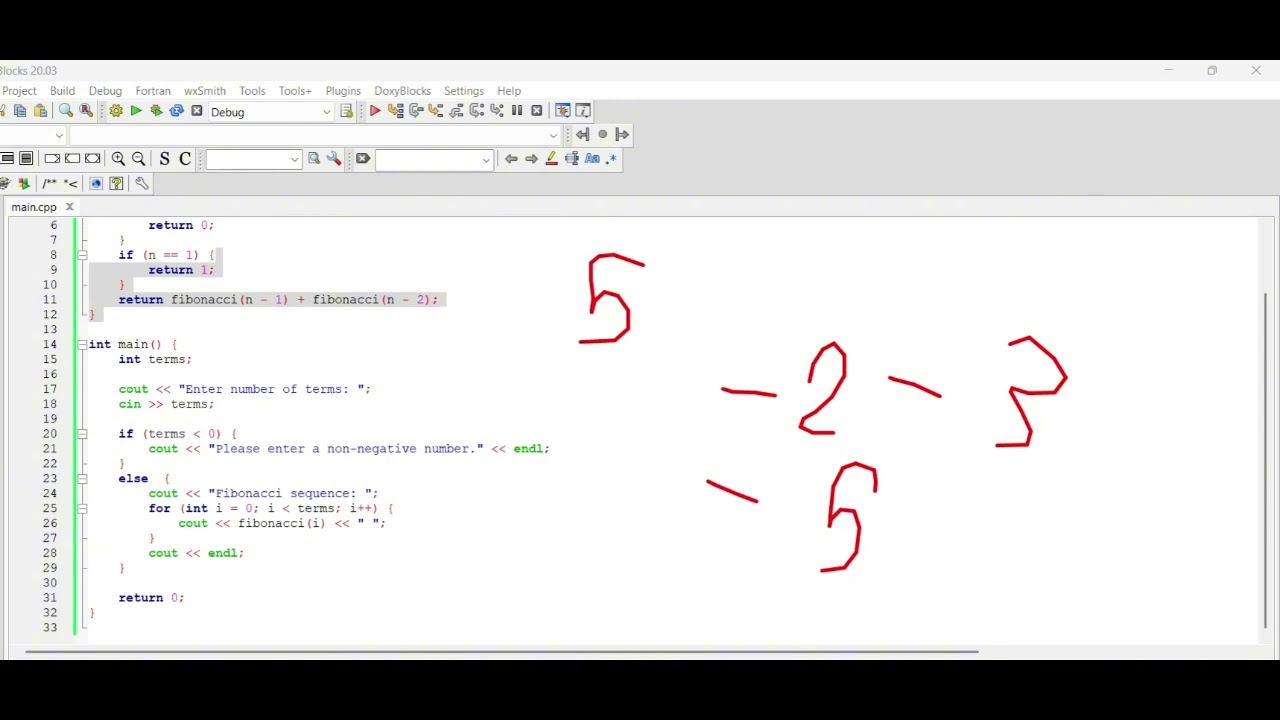Click the Paste clipboard icon
The height and width of the screenshot is (720, 1280).
(x=41, y=111)
